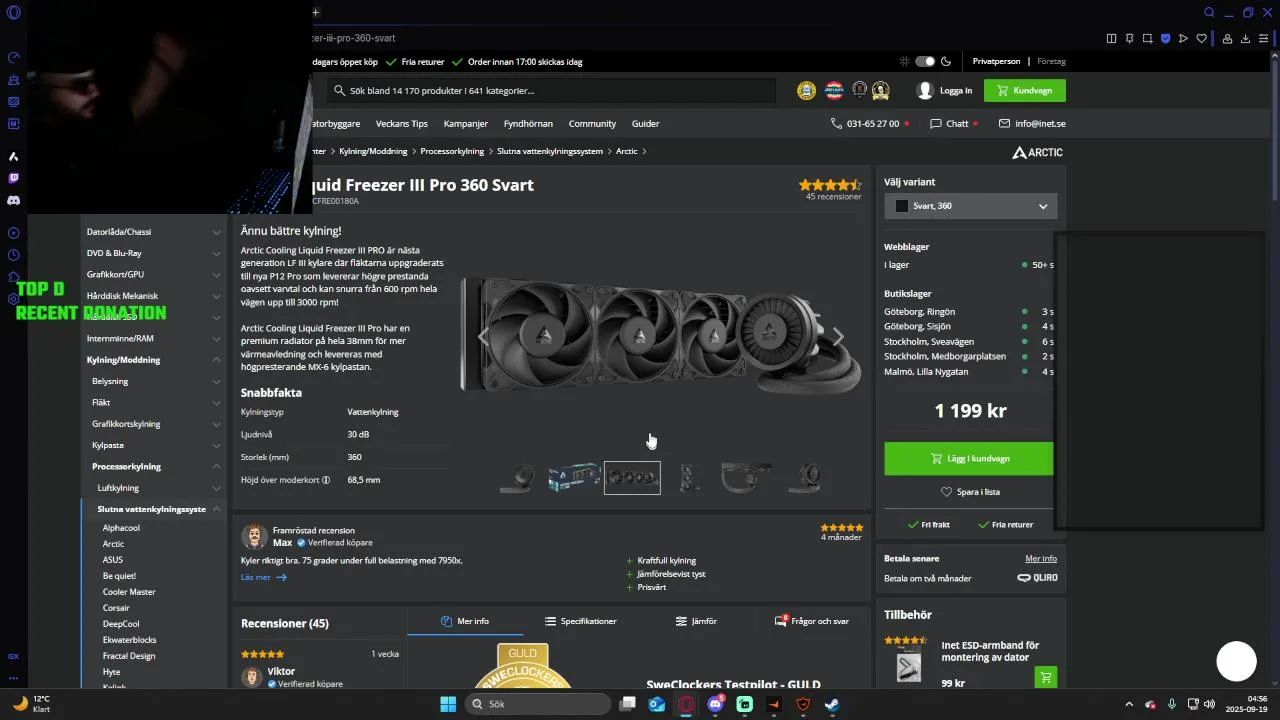Click the browser send flow icon
The image size is (1280, 720).
1183,39
